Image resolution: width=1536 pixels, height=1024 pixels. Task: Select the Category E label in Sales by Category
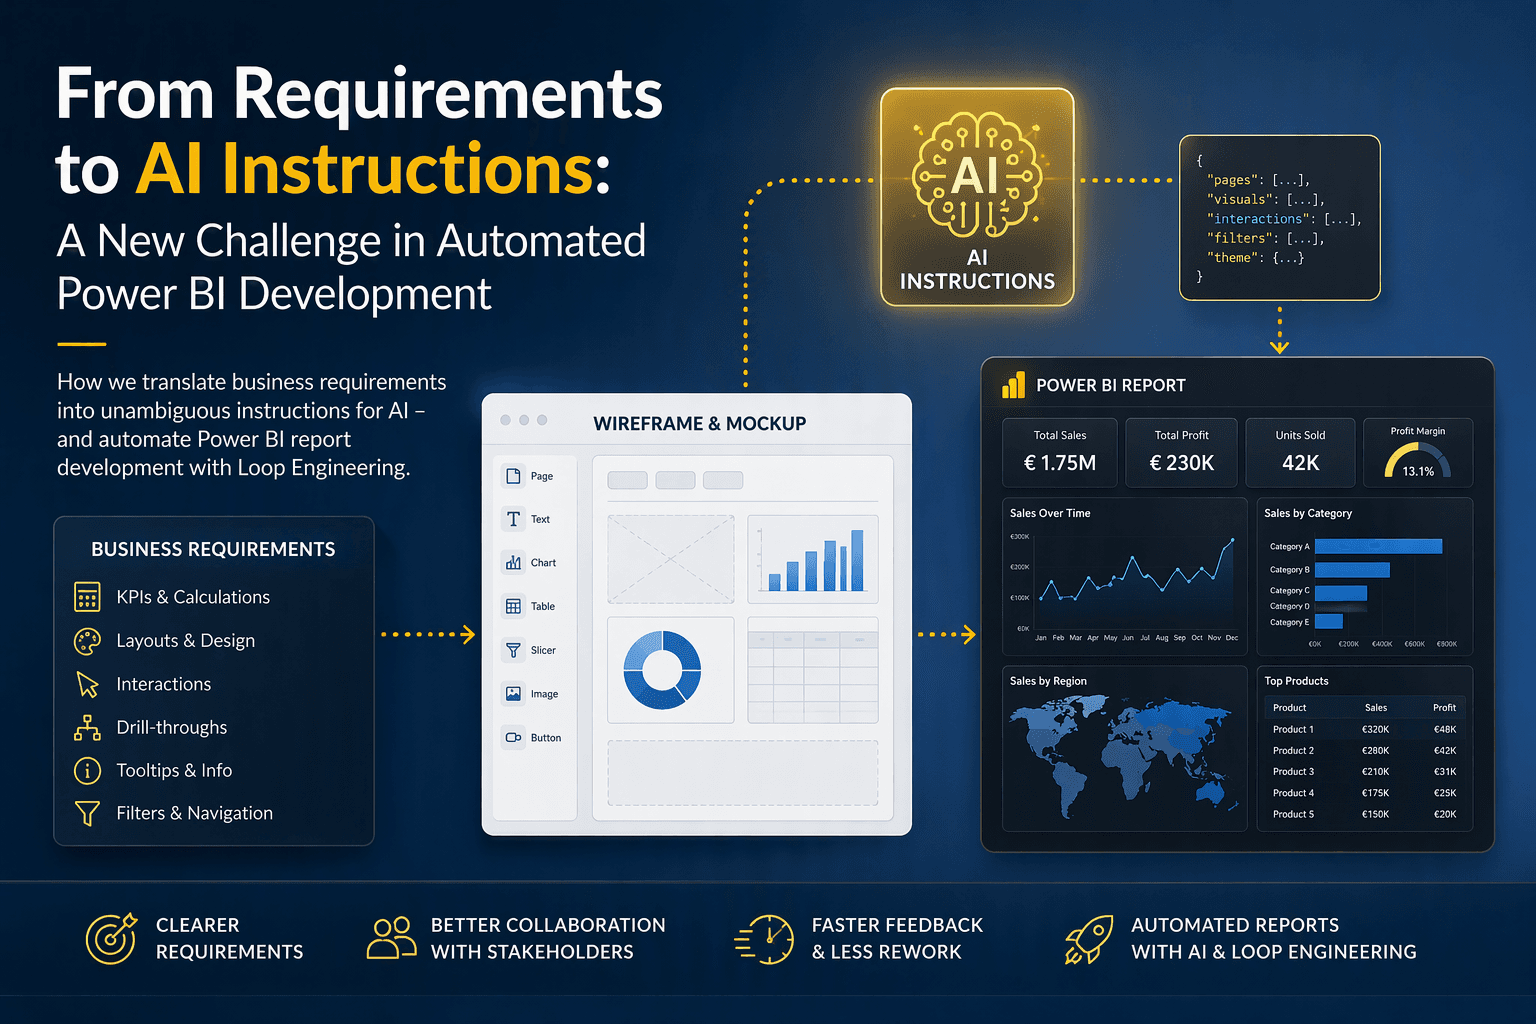tap(1289, 622)
